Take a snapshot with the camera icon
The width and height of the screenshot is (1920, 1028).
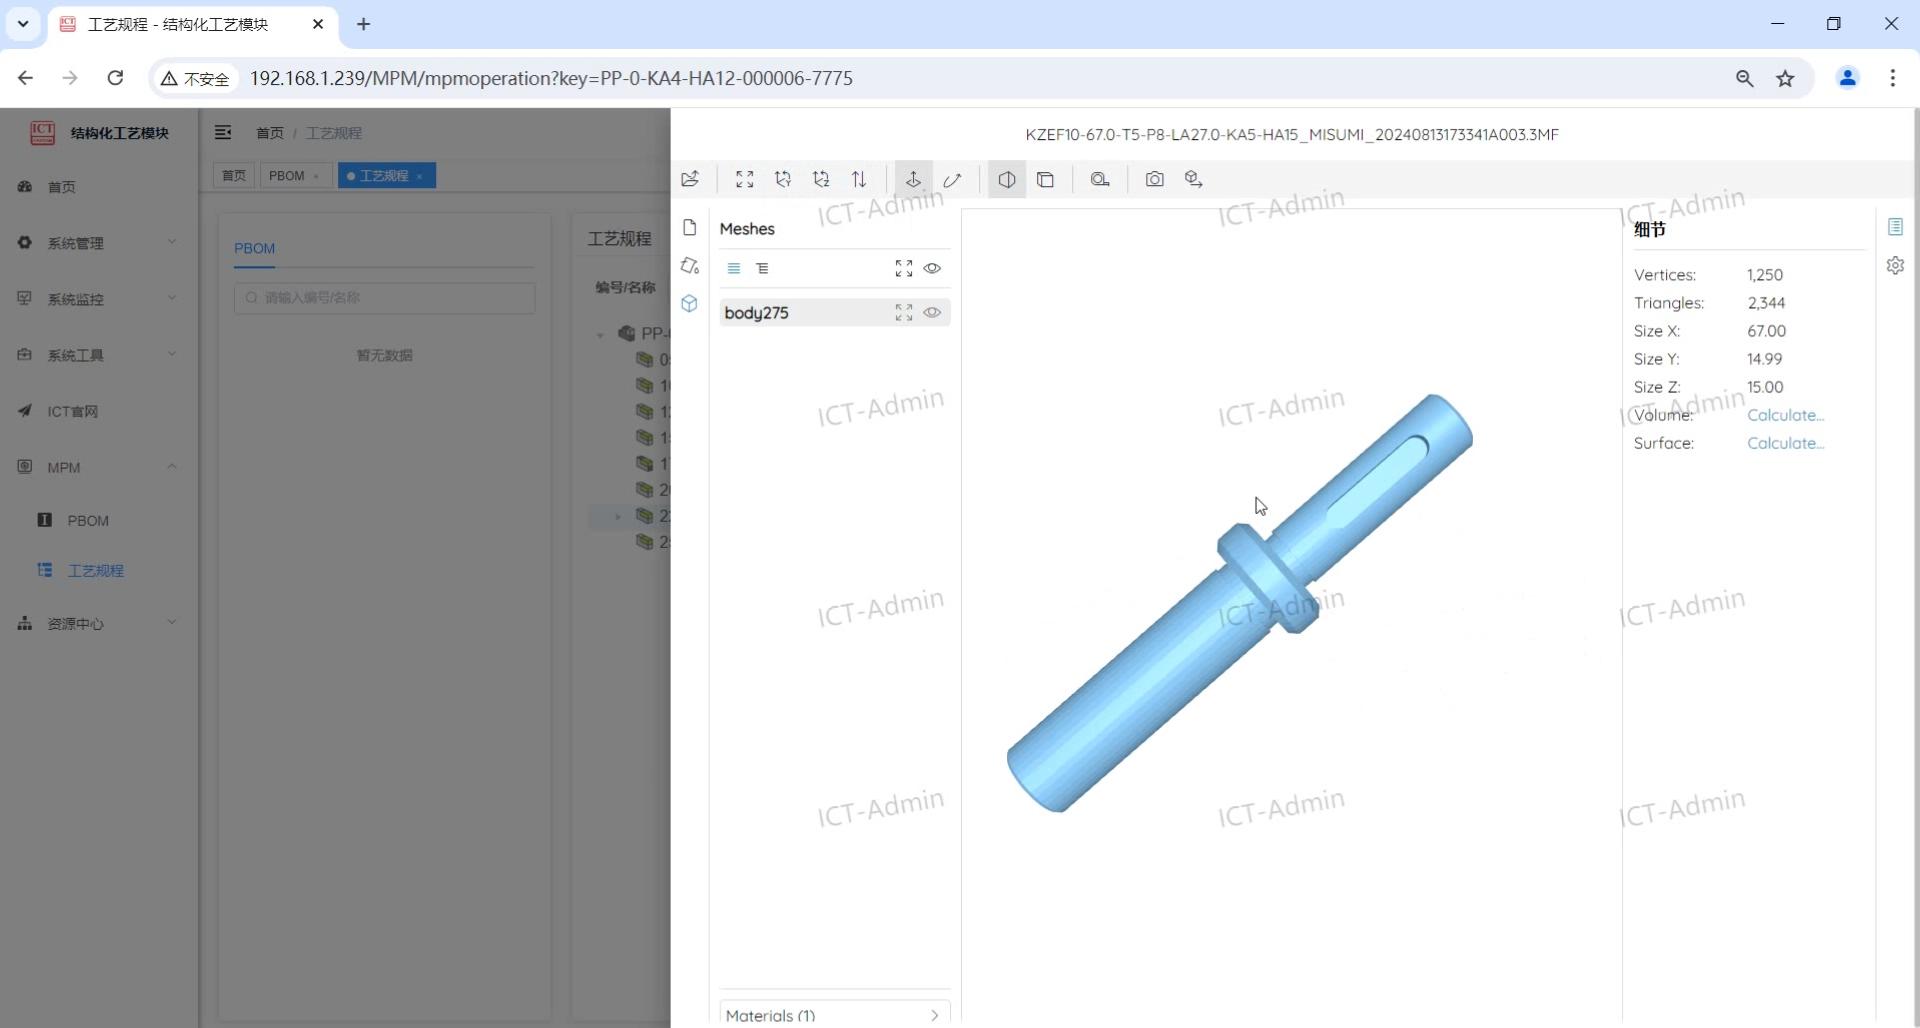click(x=1155, y=179)
